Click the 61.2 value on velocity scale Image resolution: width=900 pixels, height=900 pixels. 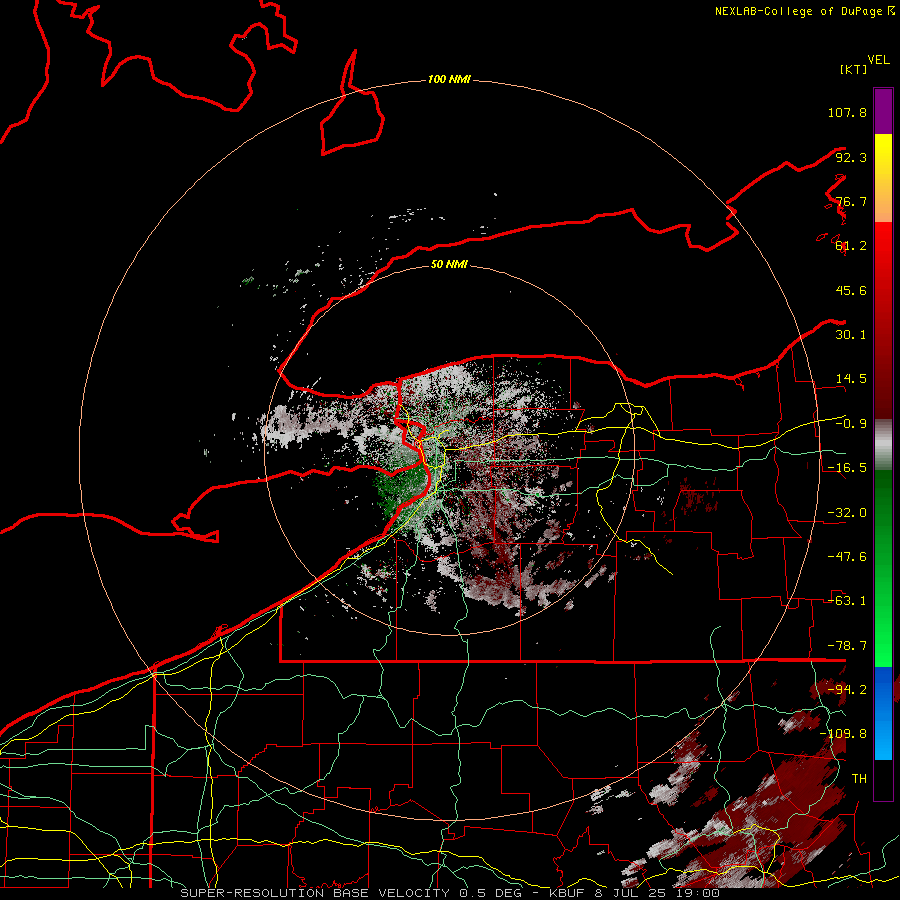(851, 246)
